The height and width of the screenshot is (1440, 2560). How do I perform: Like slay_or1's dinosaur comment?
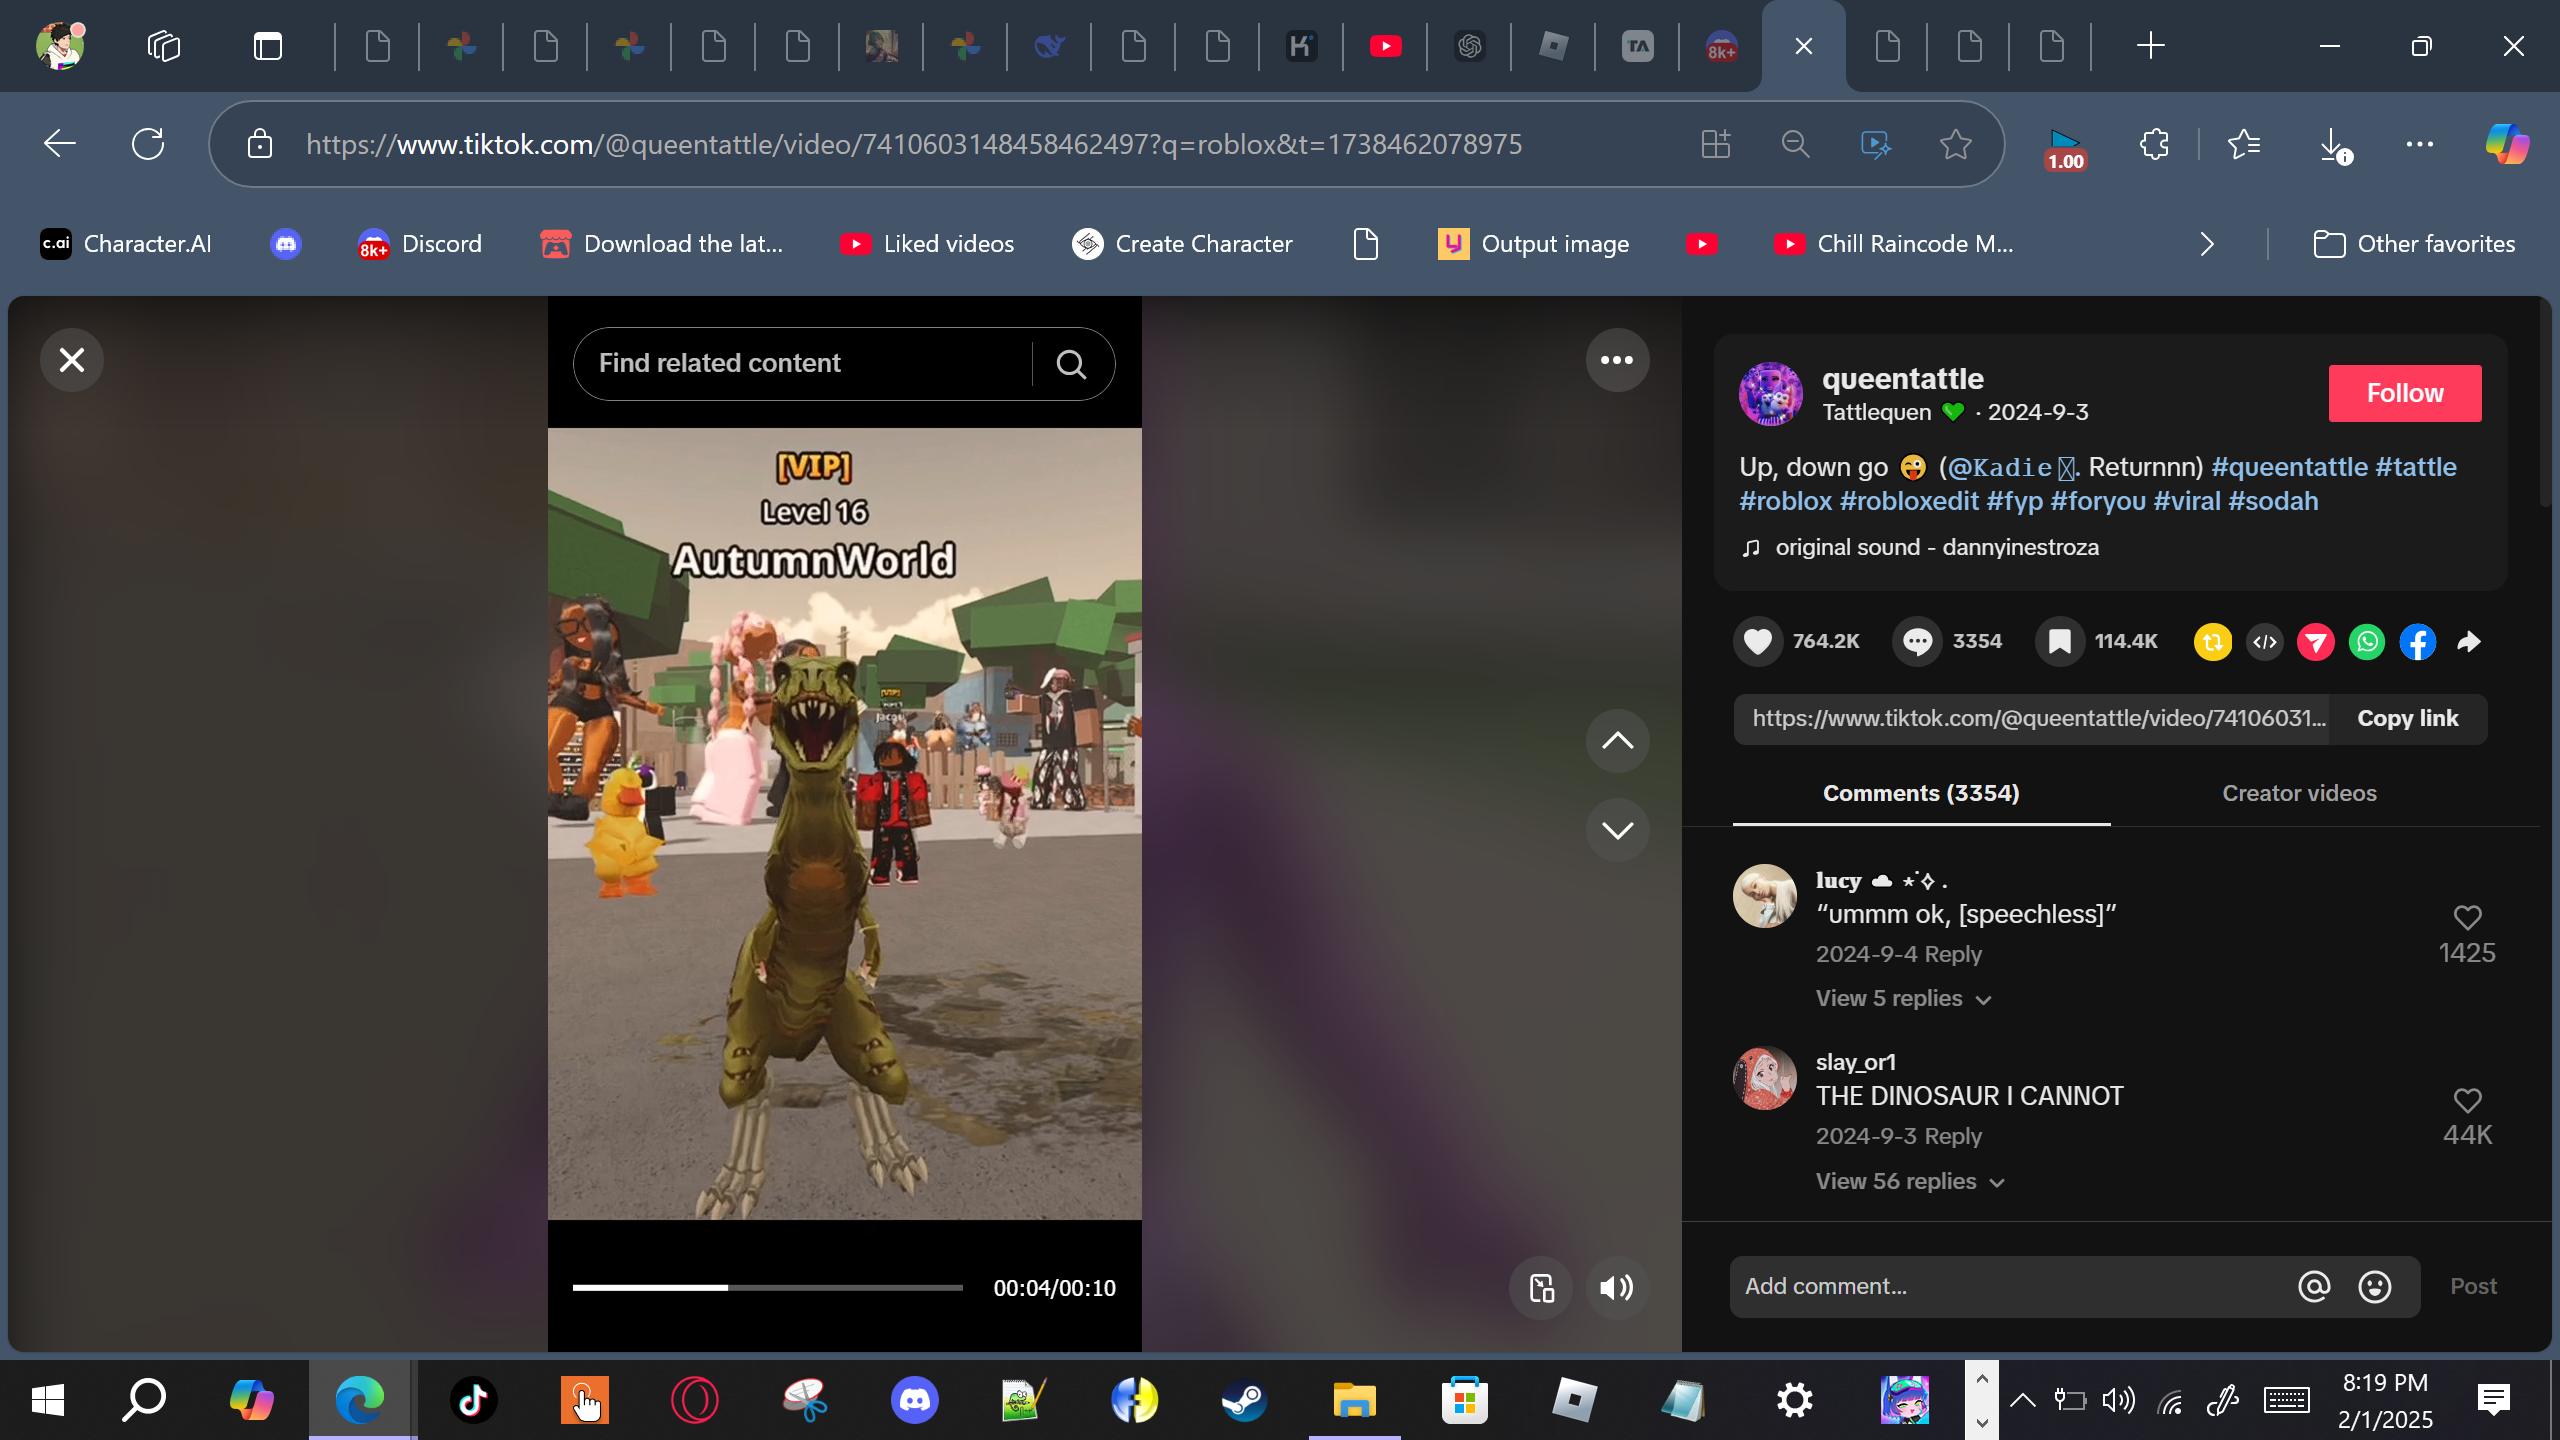click(x=2467, y=1100)
